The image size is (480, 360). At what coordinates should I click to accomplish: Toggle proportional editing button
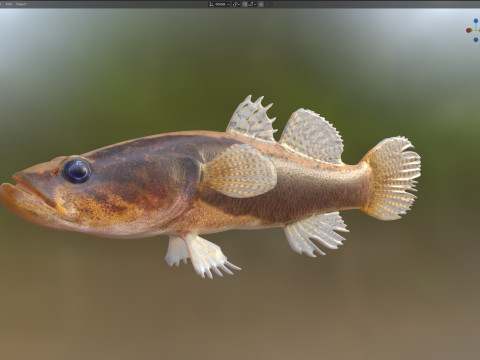coord(261,4)
